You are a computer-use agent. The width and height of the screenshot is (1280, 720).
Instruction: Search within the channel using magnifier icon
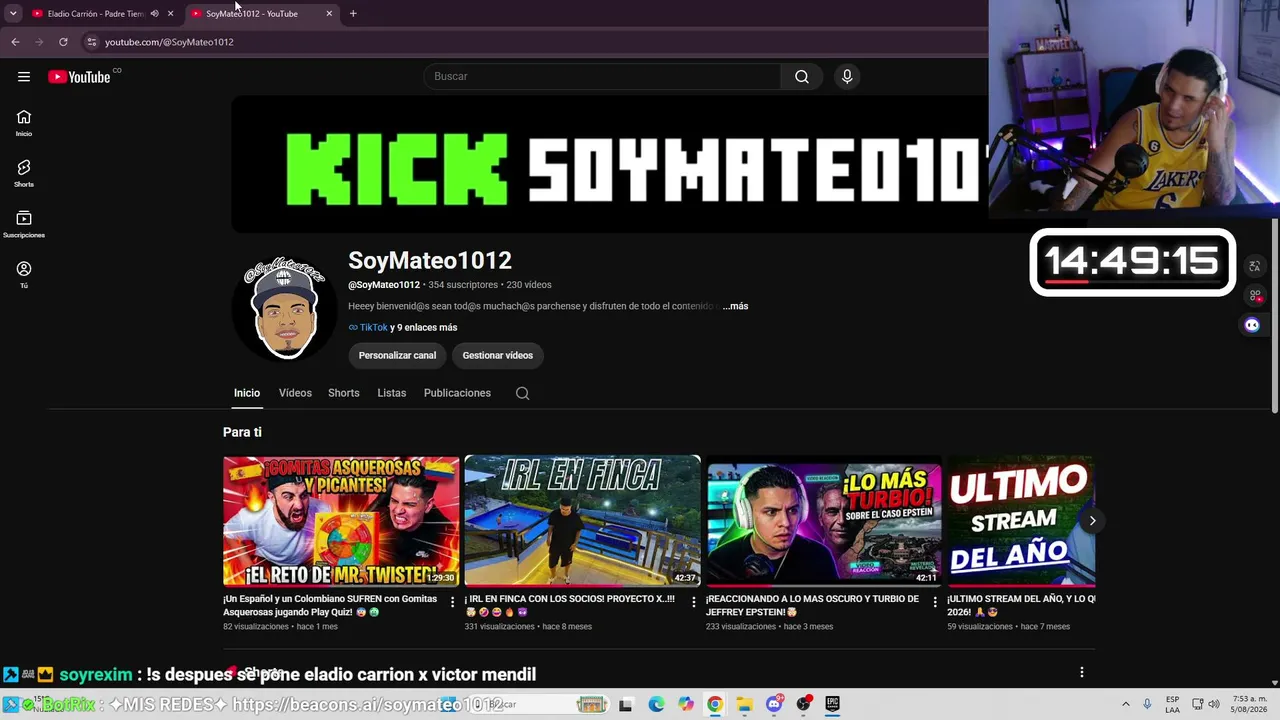(x=522, y=393)
